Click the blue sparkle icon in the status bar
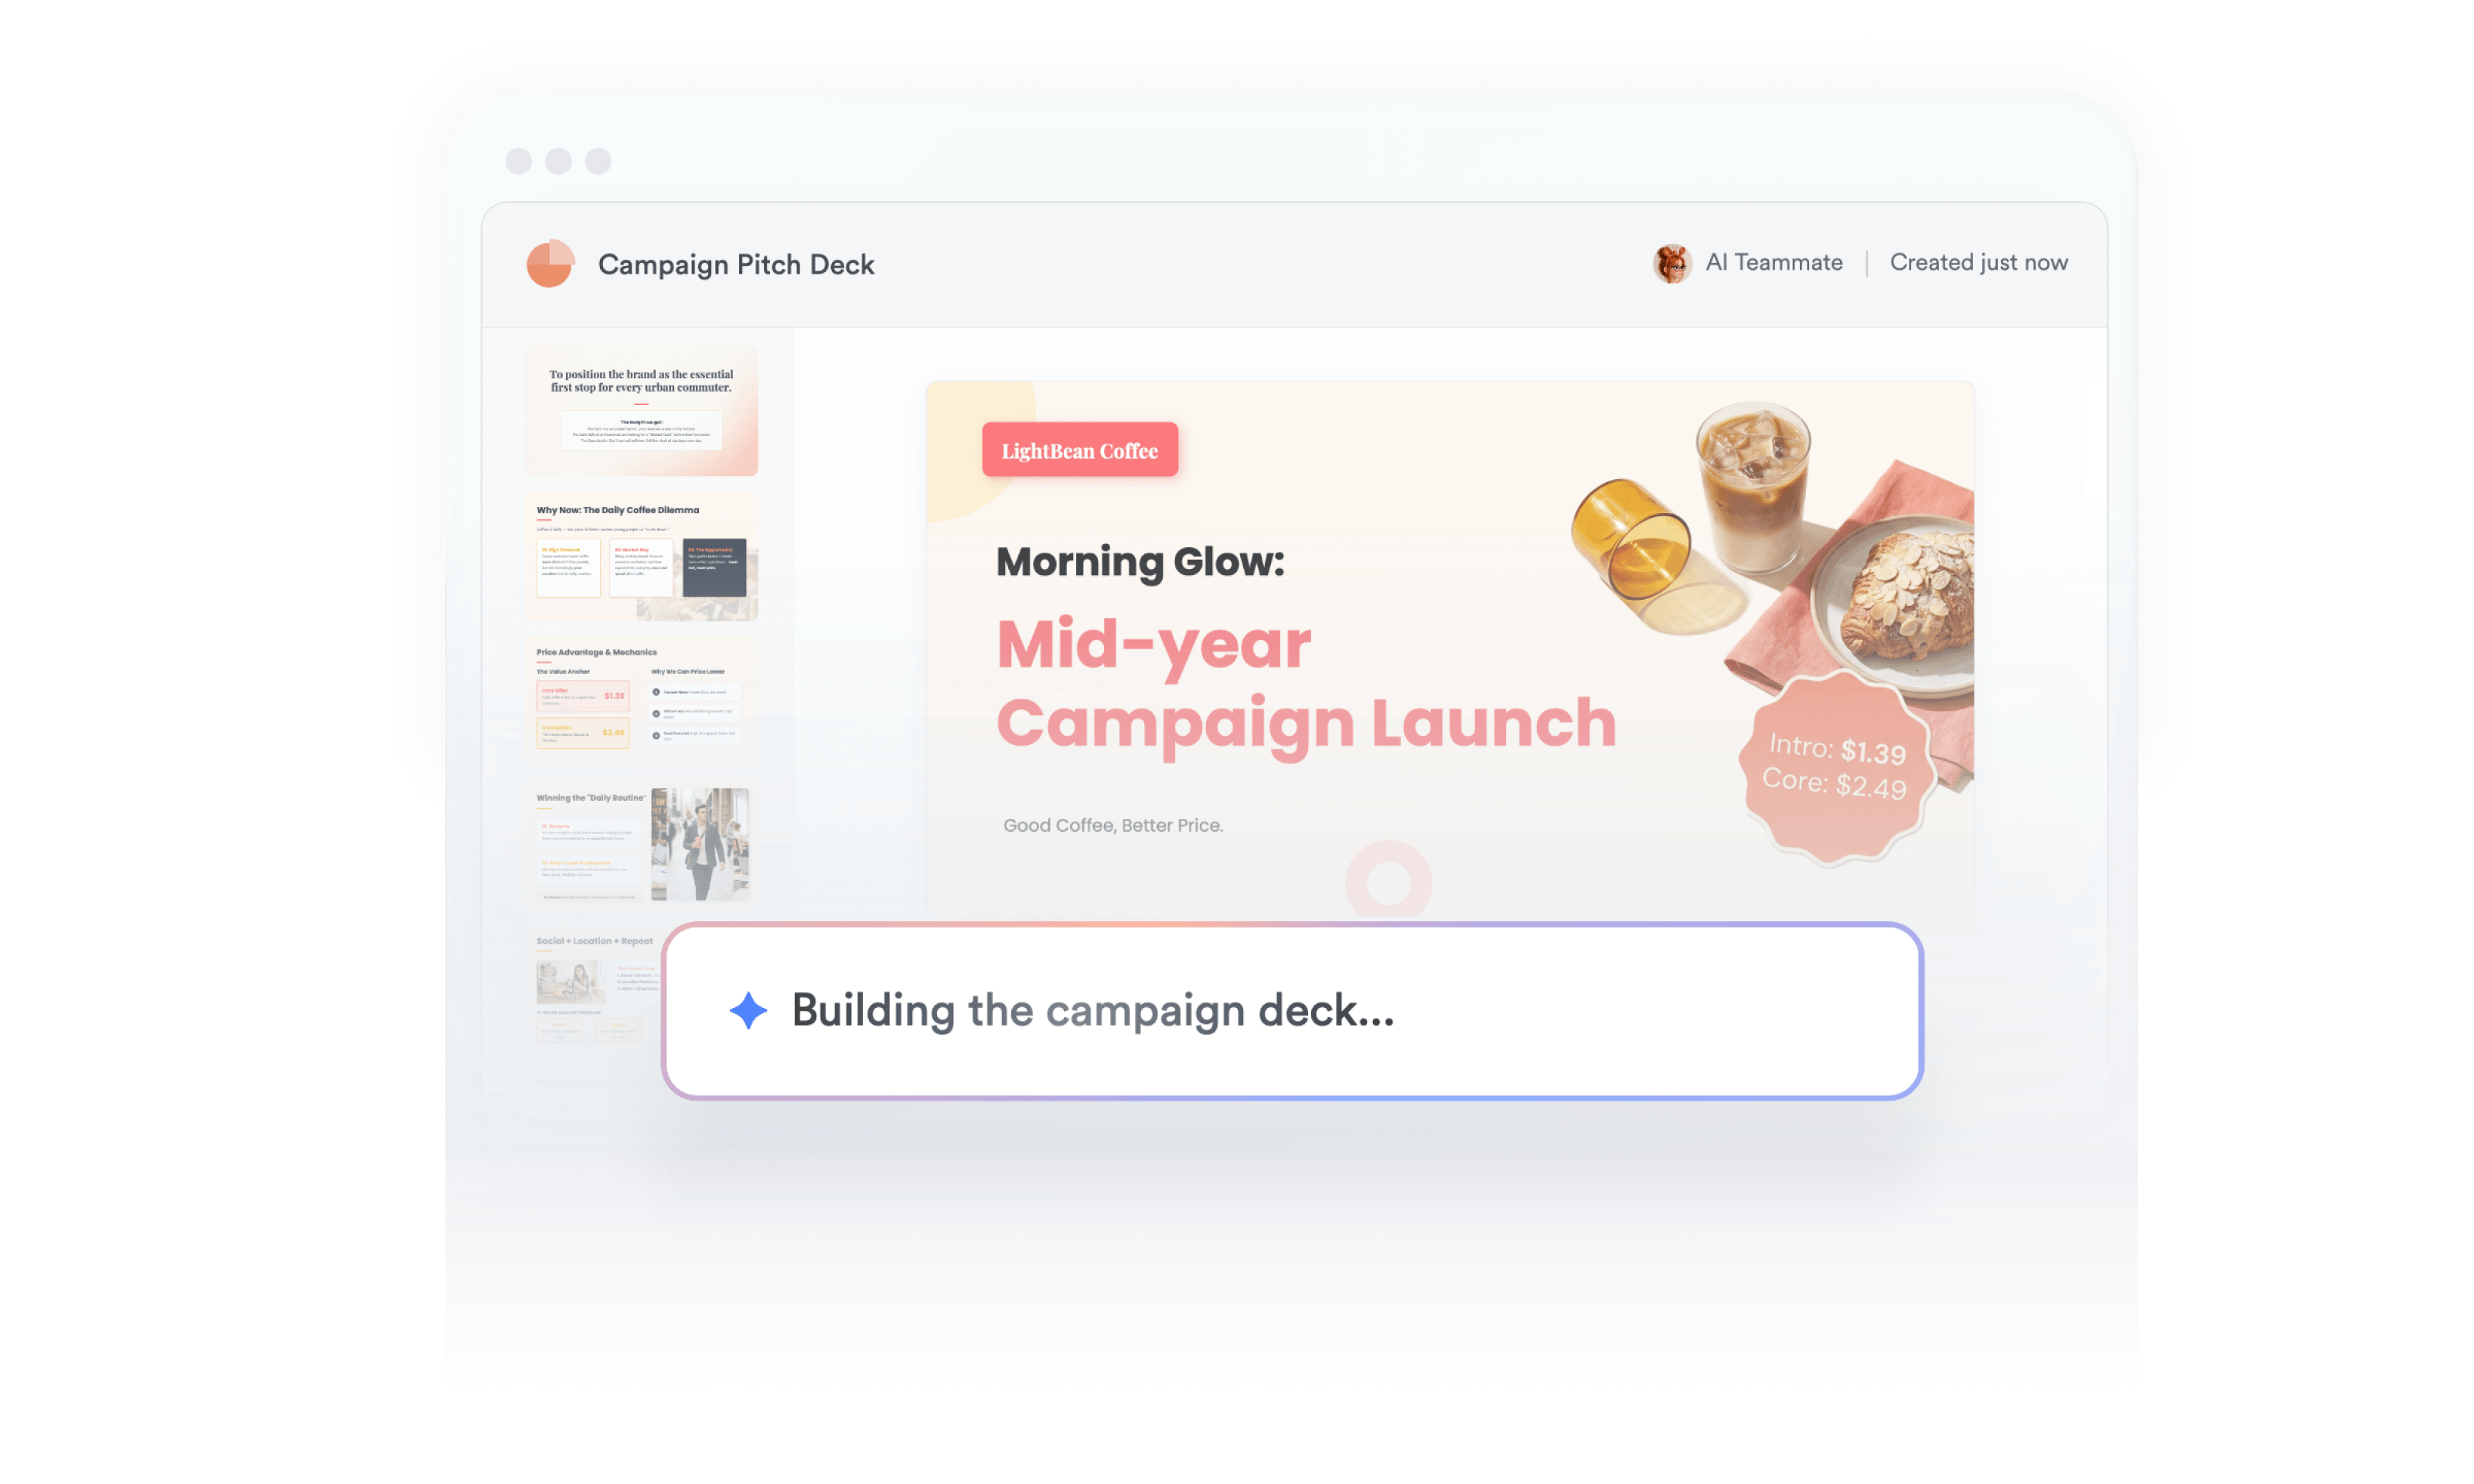 pos(748,1010)
